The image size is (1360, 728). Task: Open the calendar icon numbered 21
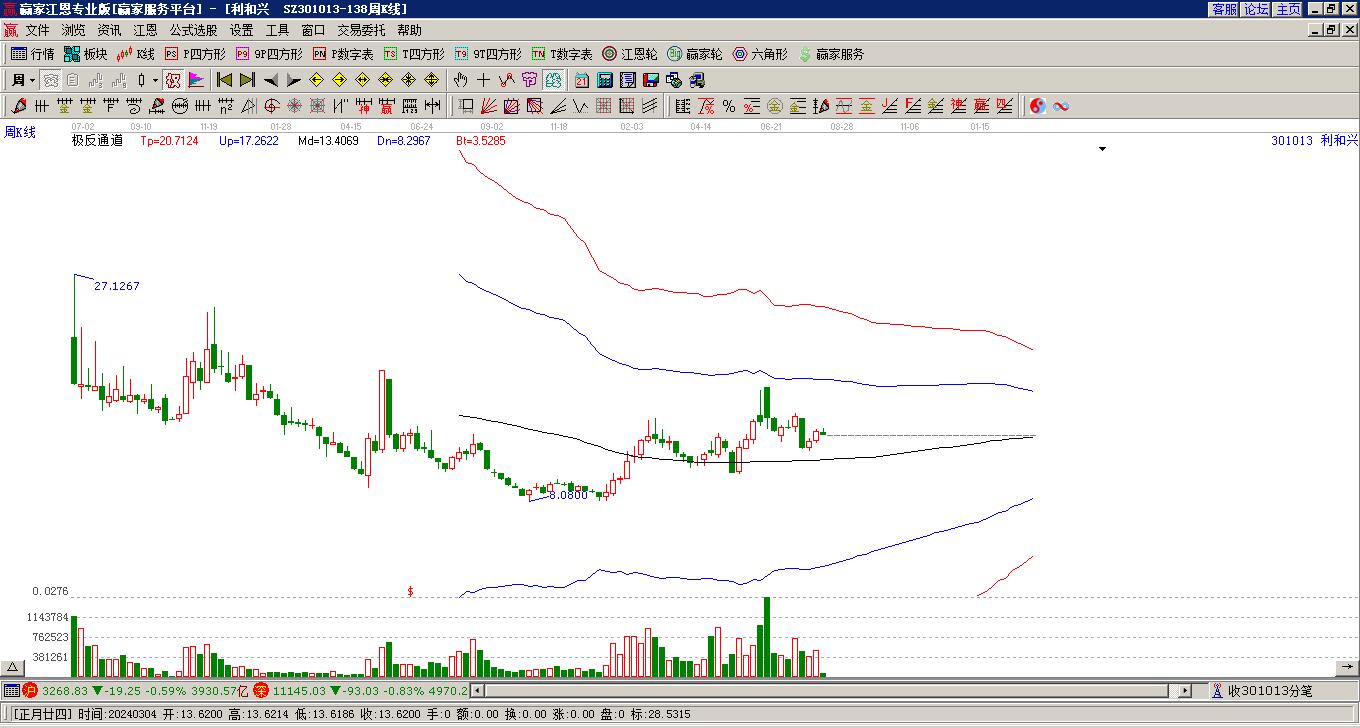[x=581, y=80]
